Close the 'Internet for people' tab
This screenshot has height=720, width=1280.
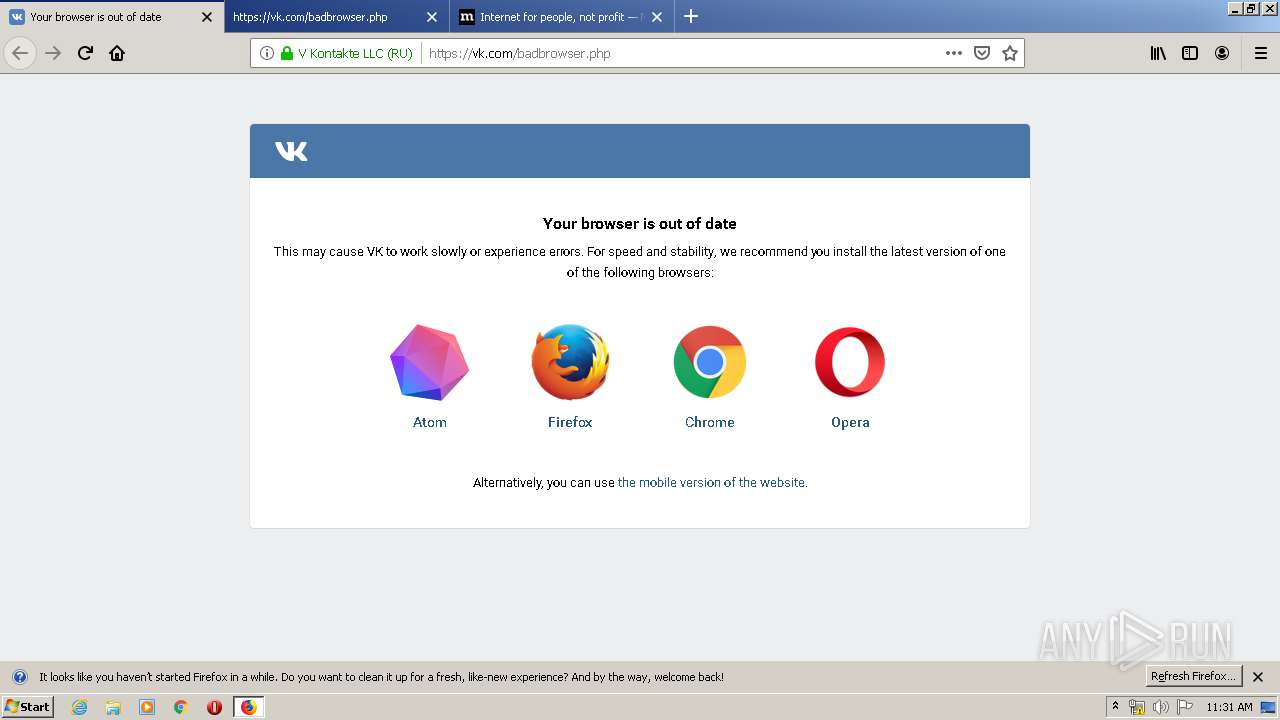(657, 17)
